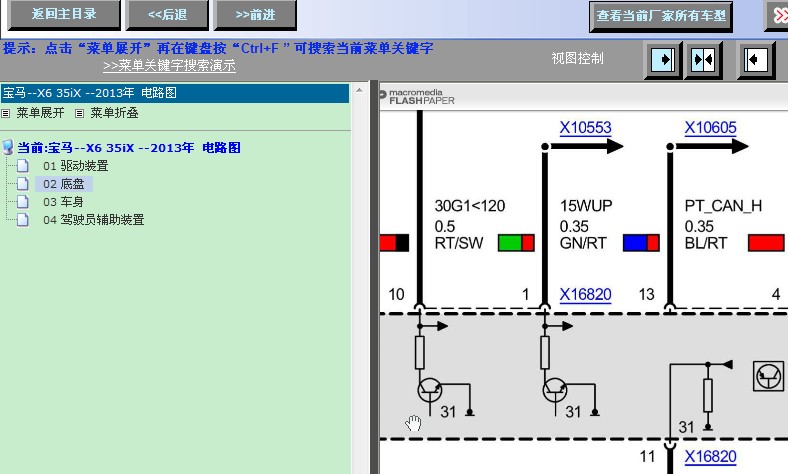
Task: Click the page icon beside 02 底盘
Action: click(23, 183)
